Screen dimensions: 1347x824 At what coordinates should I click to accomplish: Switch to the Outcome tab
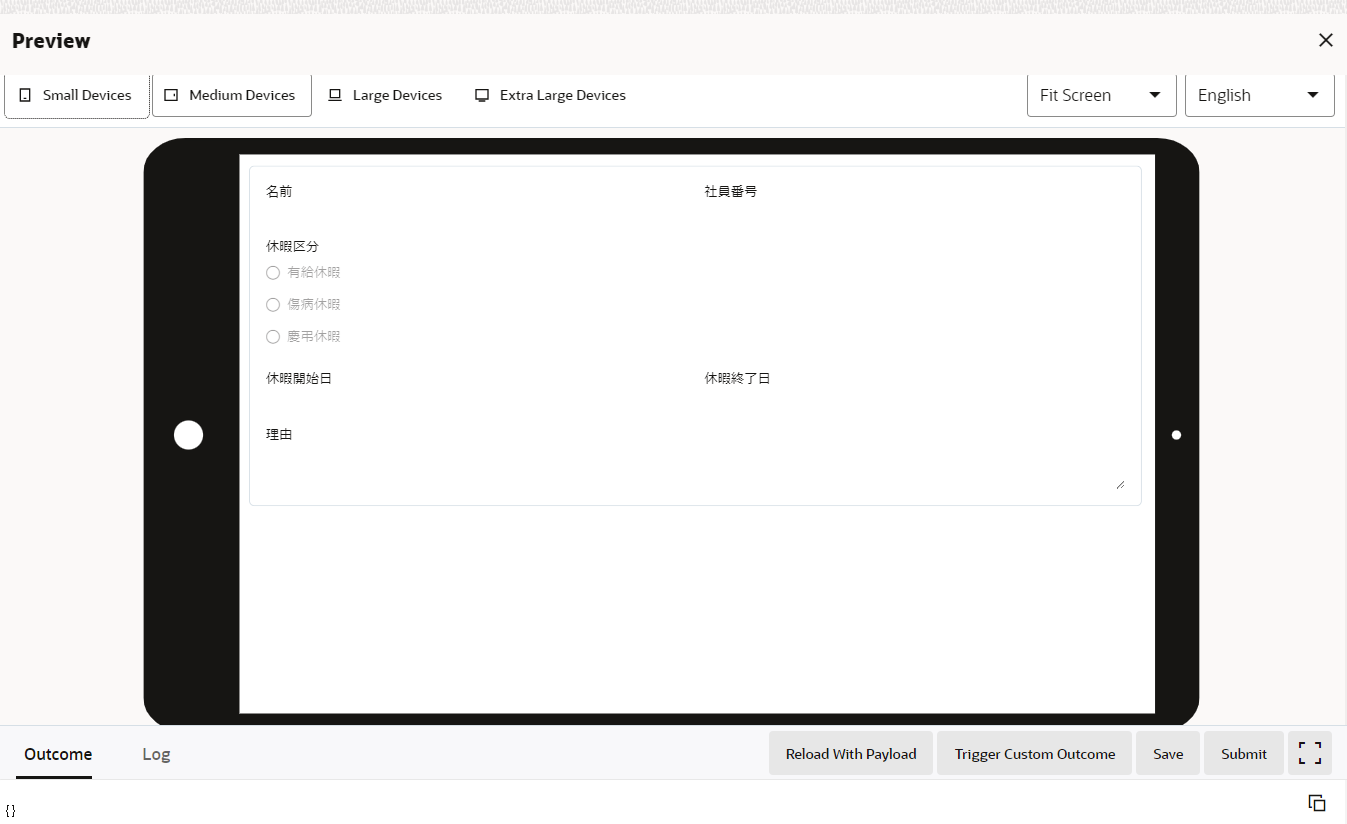58,754
